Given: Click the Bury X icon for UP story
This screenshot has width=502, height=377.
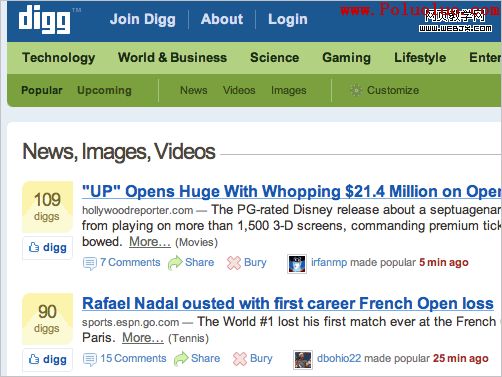Looking at the screenshot, I should pyautogui.click(x=234, y=263).
